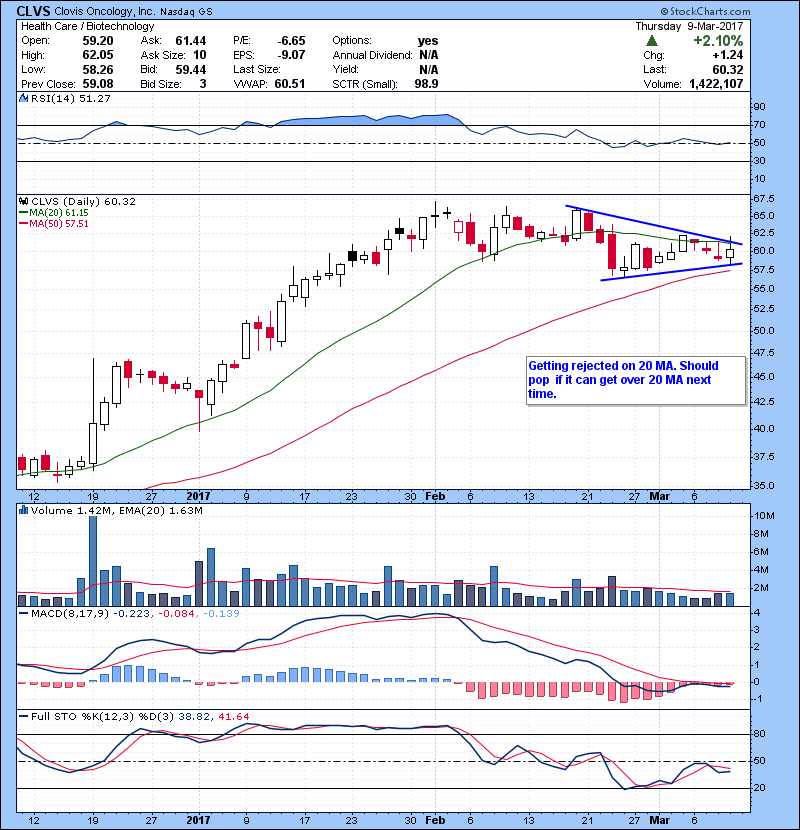Image resolution: width=800 pixels, height=830 pixels.
Task: Click the RSI 70 overbought axis label
Action: coord(760,125)
